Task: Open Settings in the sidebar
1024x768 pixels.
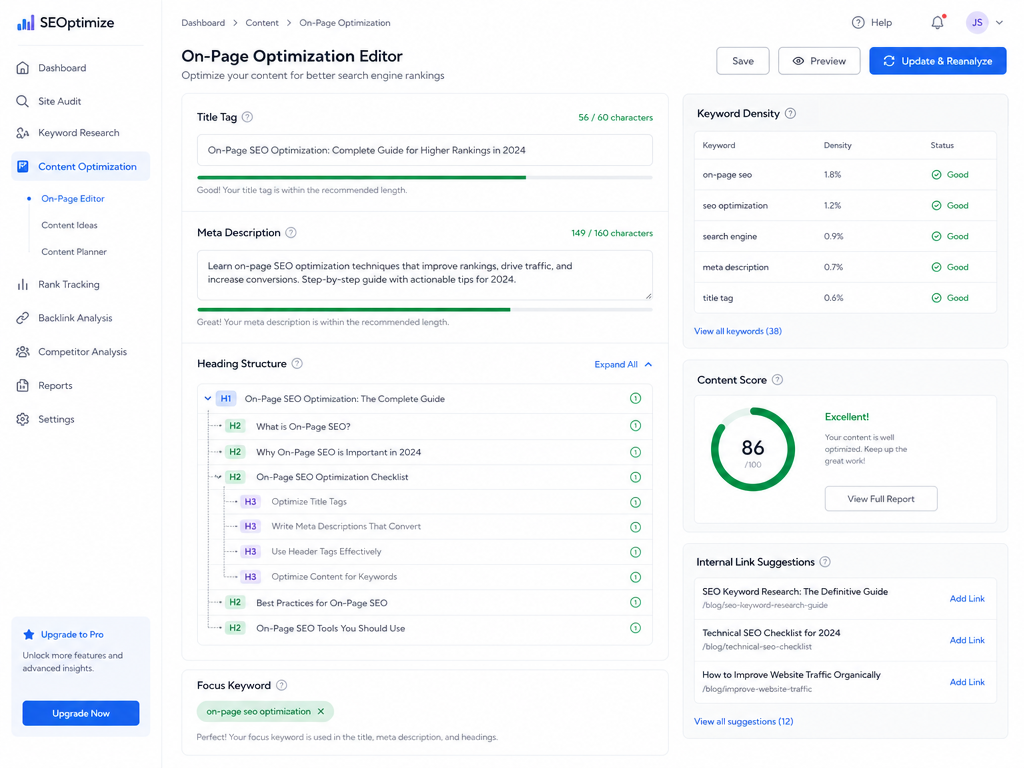Action: (x=80, y=419)
